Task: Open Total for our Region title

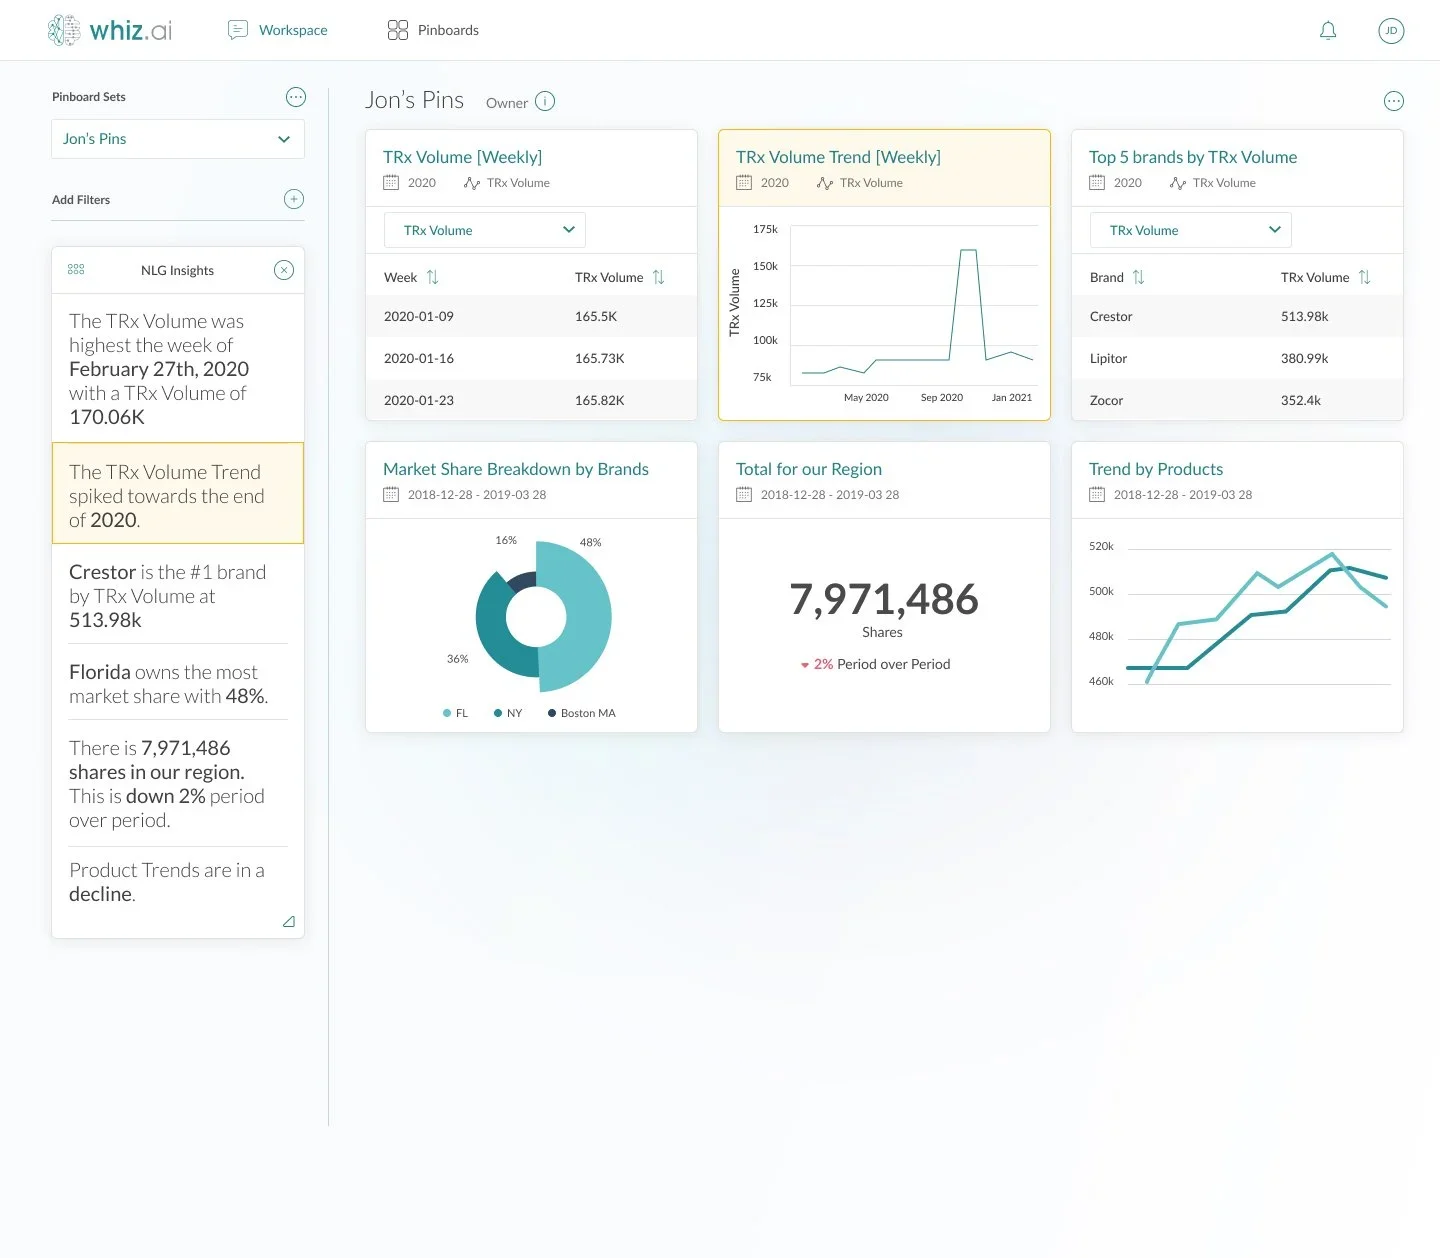Action: click(809, 469)
